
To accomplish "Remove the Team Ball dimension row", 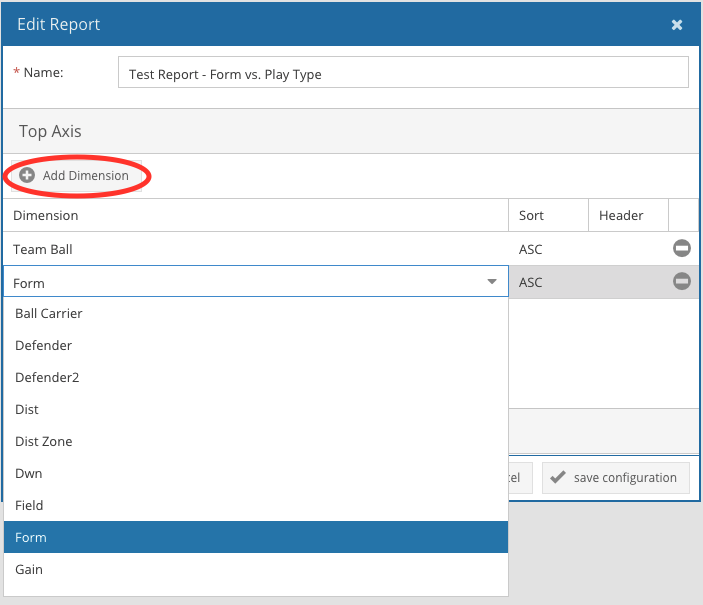I will [681, 248].
